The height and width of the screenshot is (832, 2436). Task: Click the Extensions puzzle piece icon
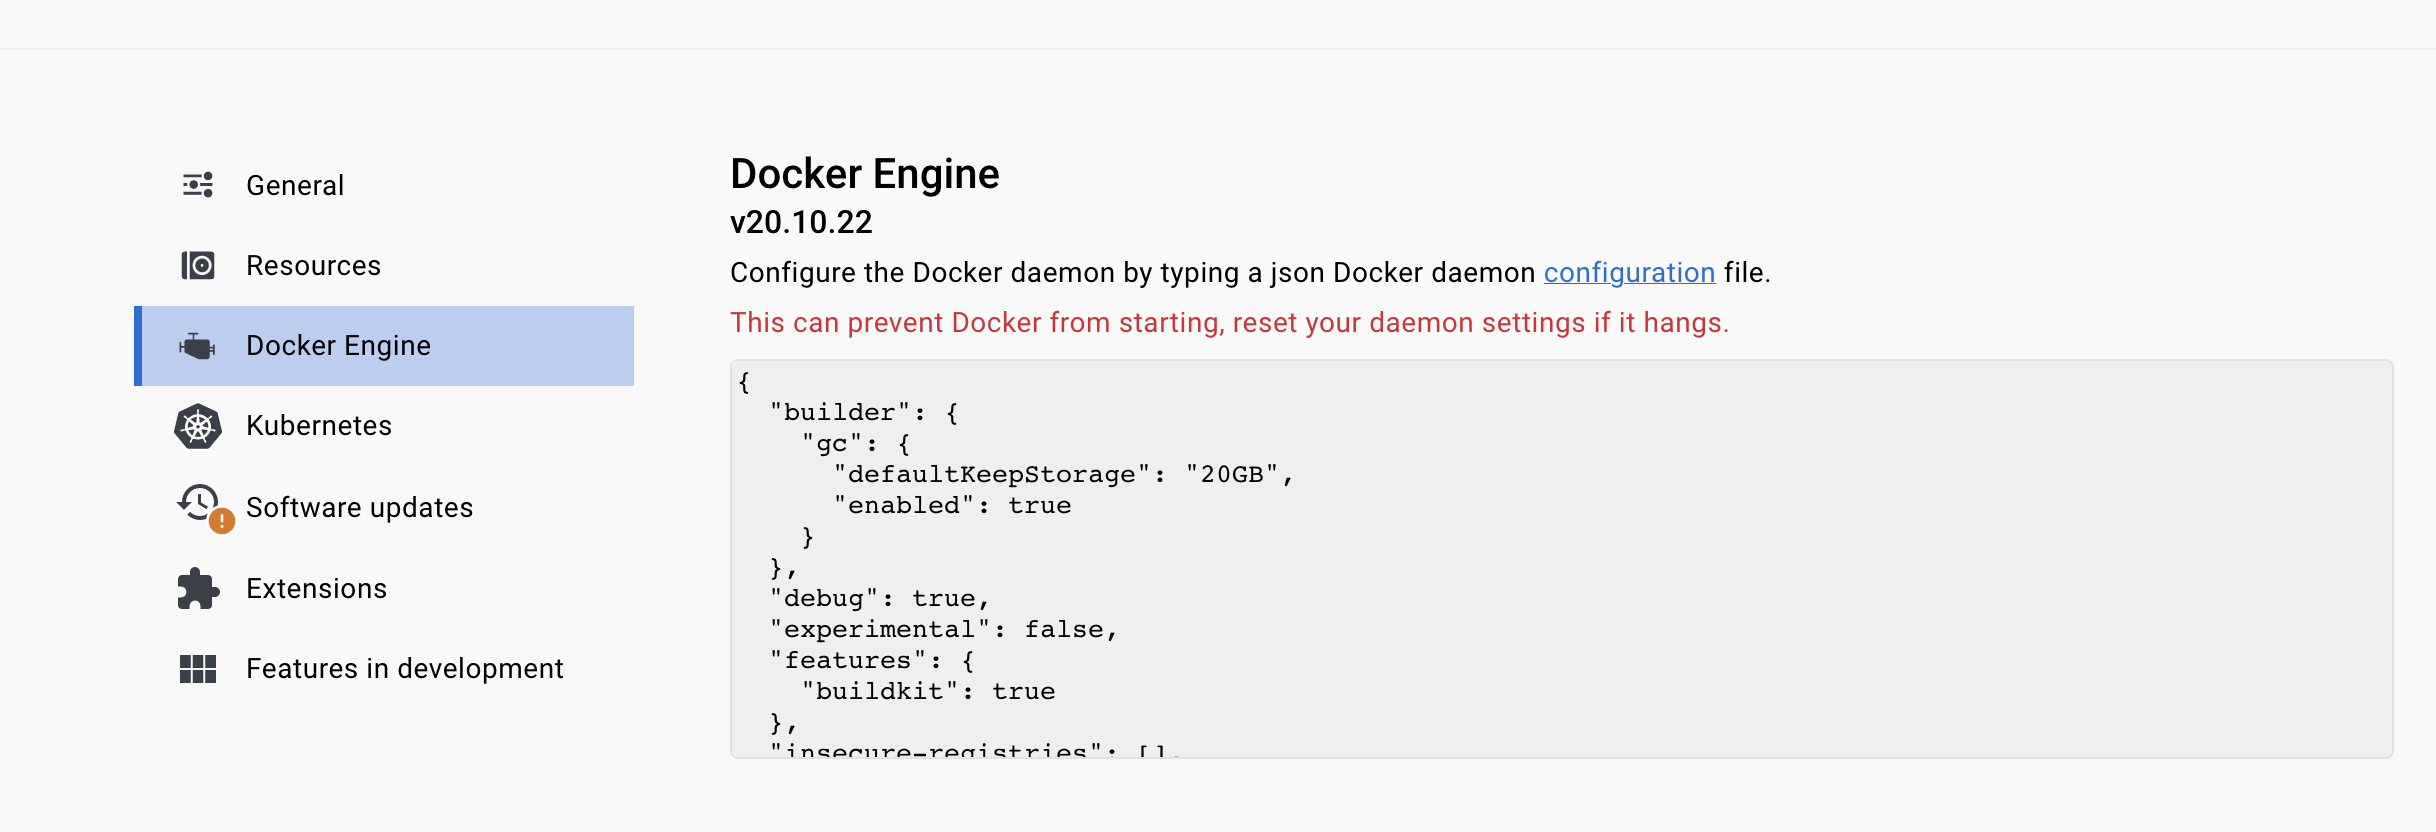(x=198, y=588)
